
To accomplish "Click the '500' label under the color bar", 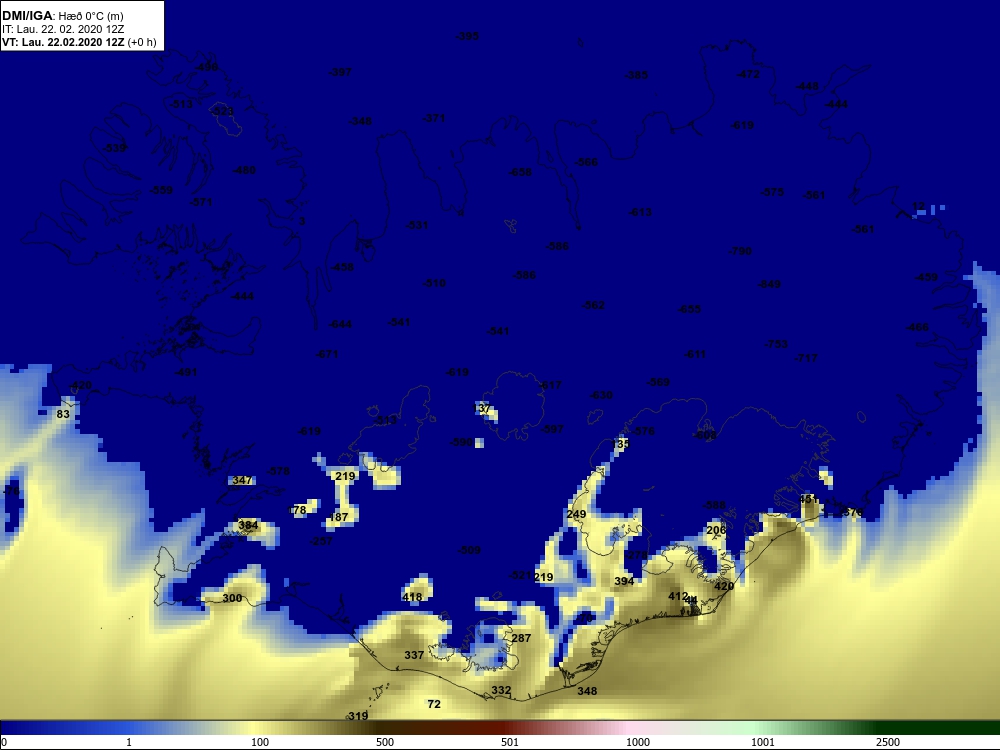I will coord(385,742).
